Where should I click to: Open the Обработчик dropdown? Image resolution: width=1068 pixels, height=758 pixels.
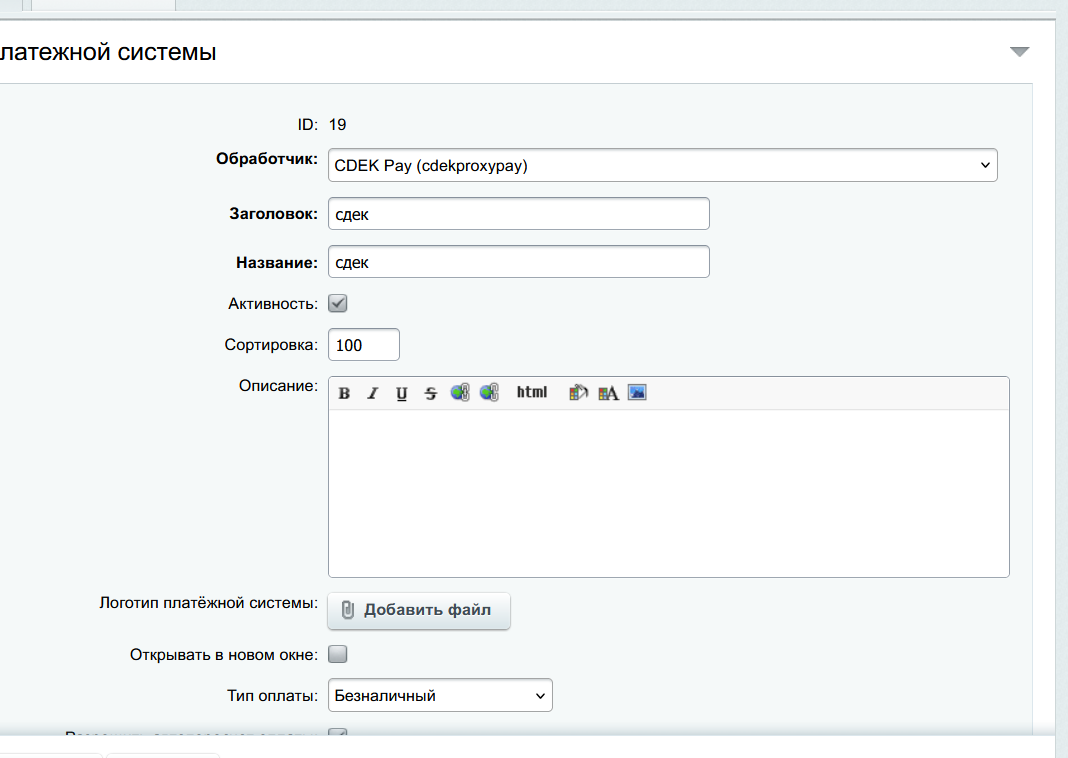662,165
